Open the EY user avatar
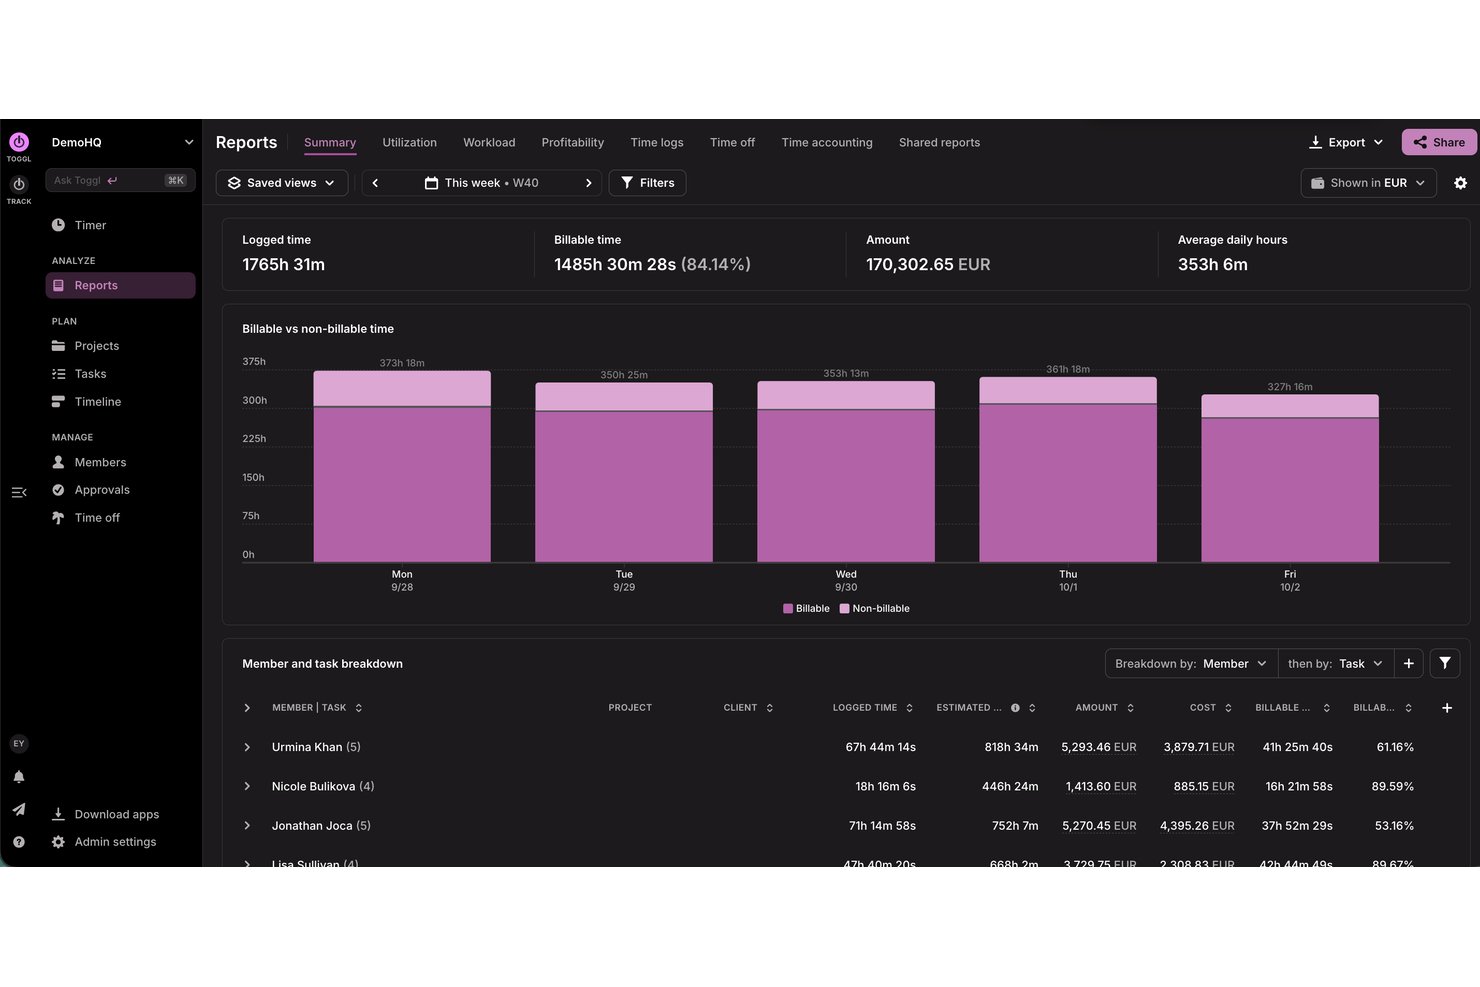The image size is (1480, 987). [19, 744]
